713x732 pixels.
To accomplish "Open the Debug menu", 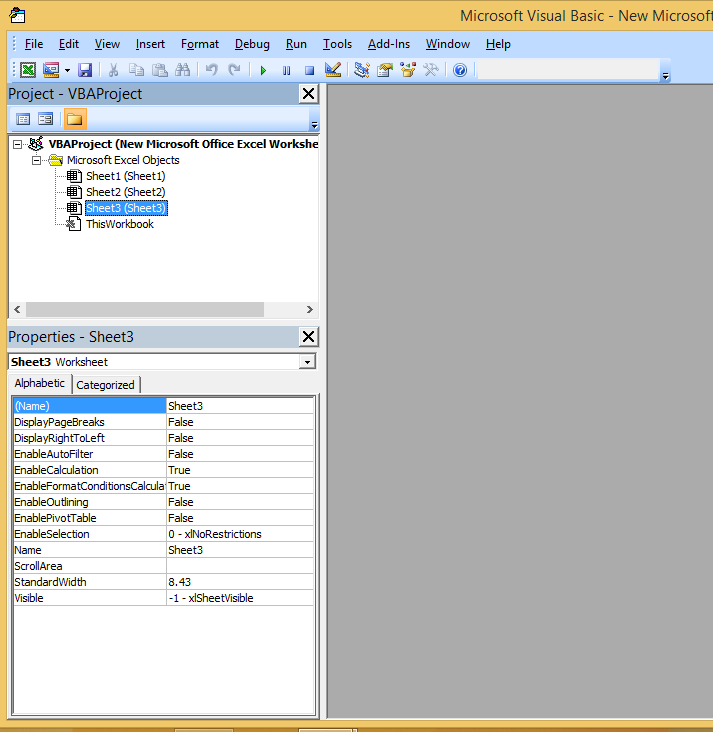I will [252, 44].
